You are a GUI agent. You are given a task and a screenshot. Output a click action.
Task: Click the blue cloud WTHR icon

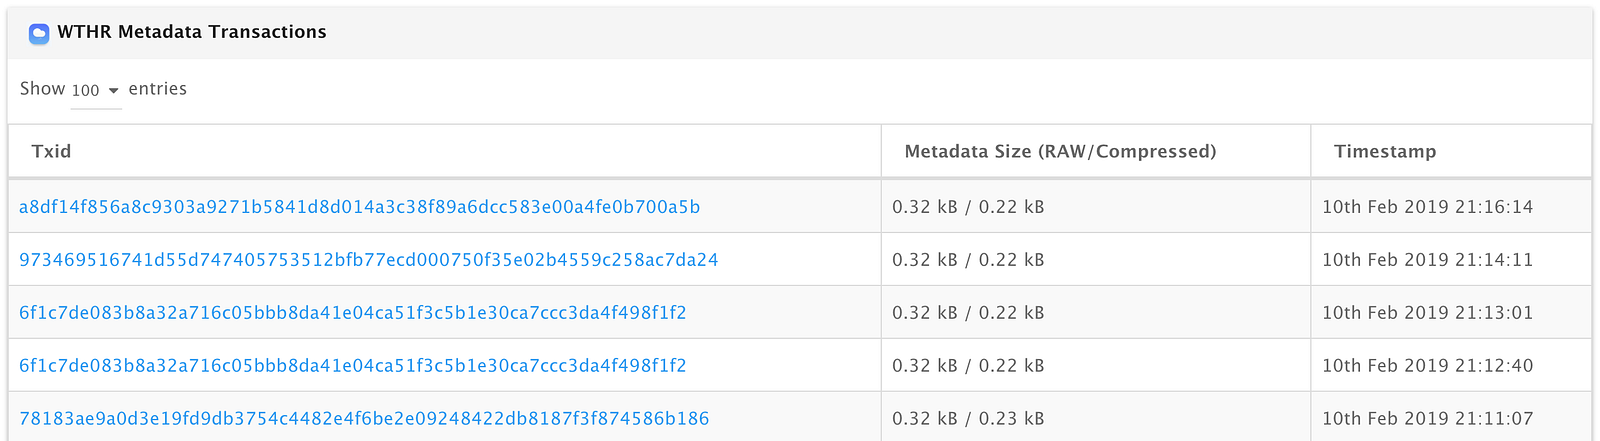coord(39,33)
